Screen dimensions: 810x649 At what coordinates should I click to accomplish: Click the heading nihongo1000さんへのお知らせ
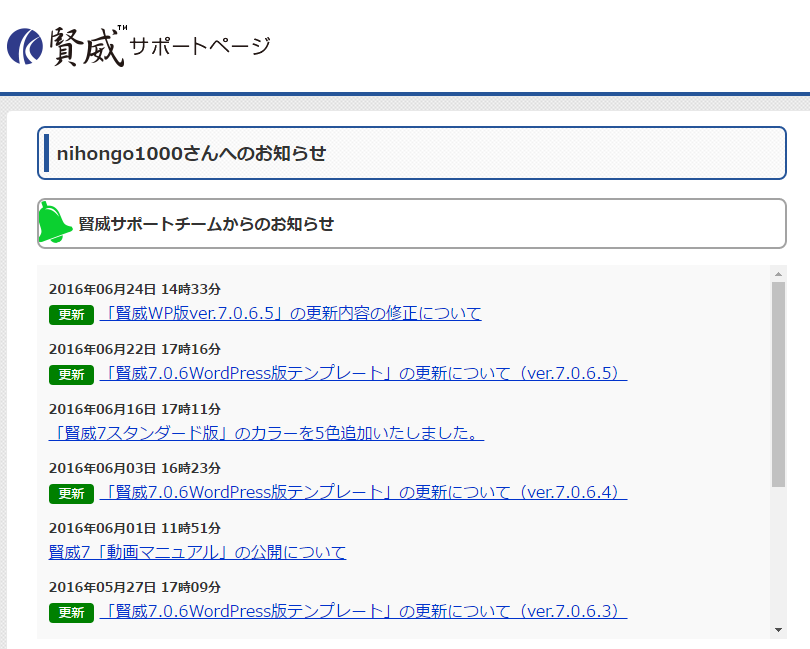point(191,153)
